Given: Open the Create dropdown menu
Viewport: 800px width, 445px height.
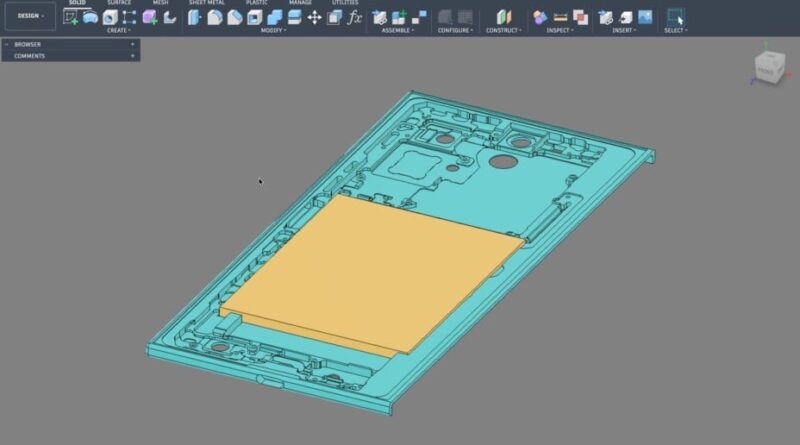Looking at the screenshot, I should (x=119, y=30).
